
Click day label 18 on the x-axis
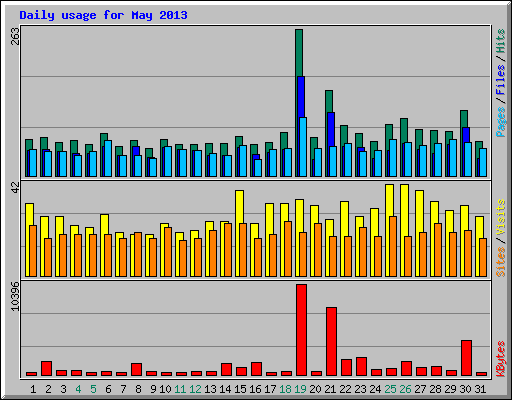[x=285, y=389]
